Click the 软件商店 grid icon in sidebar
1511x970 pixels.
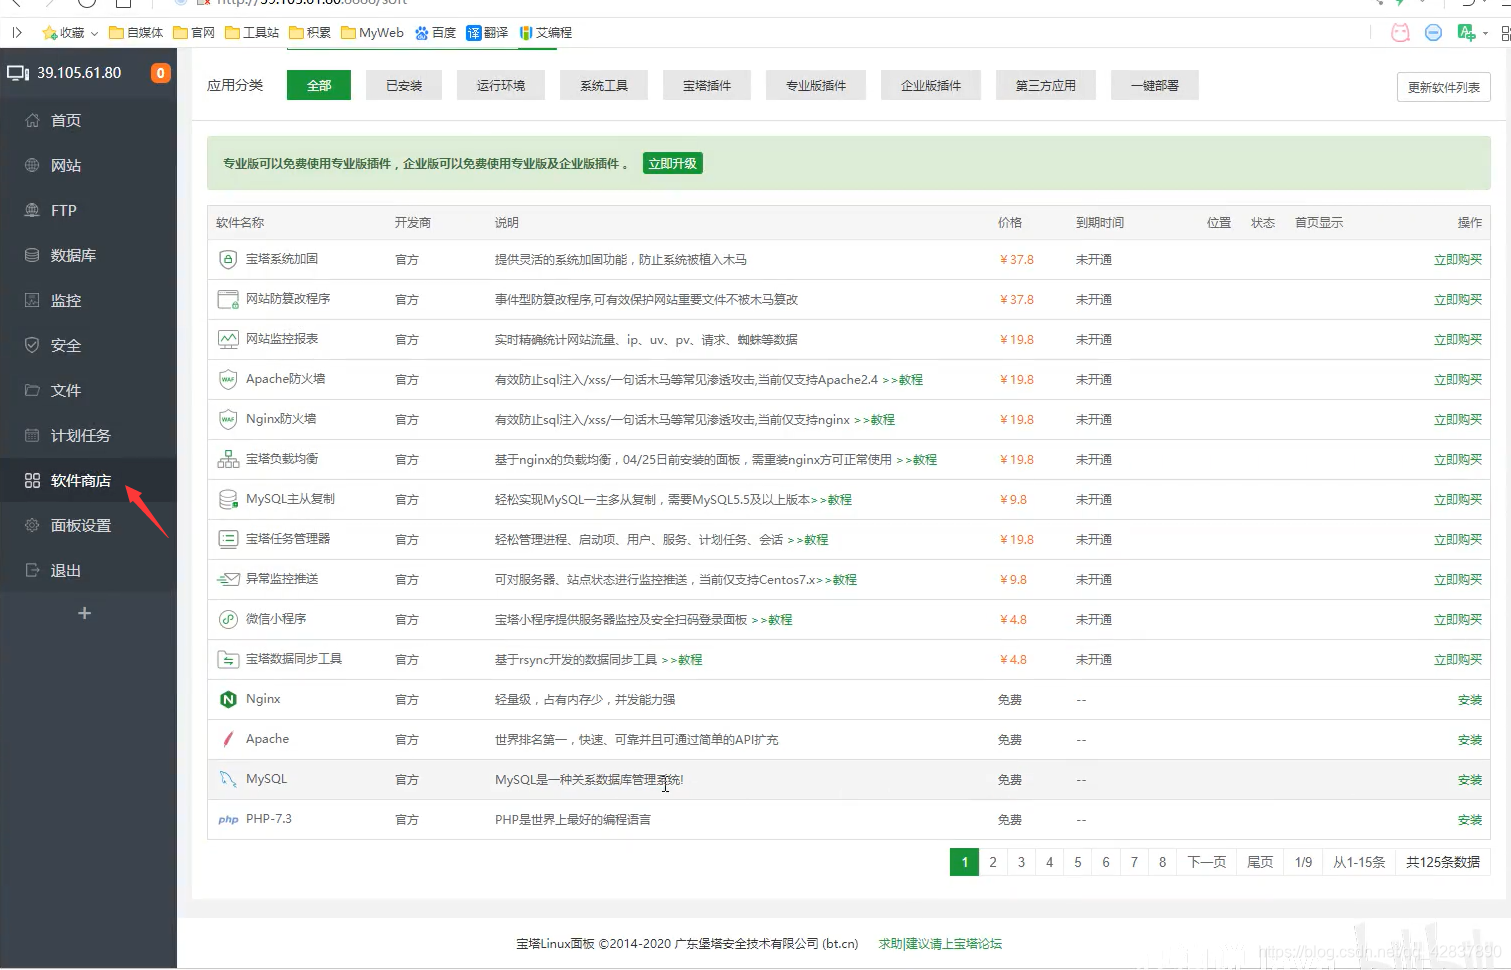[x=32, y=480]
